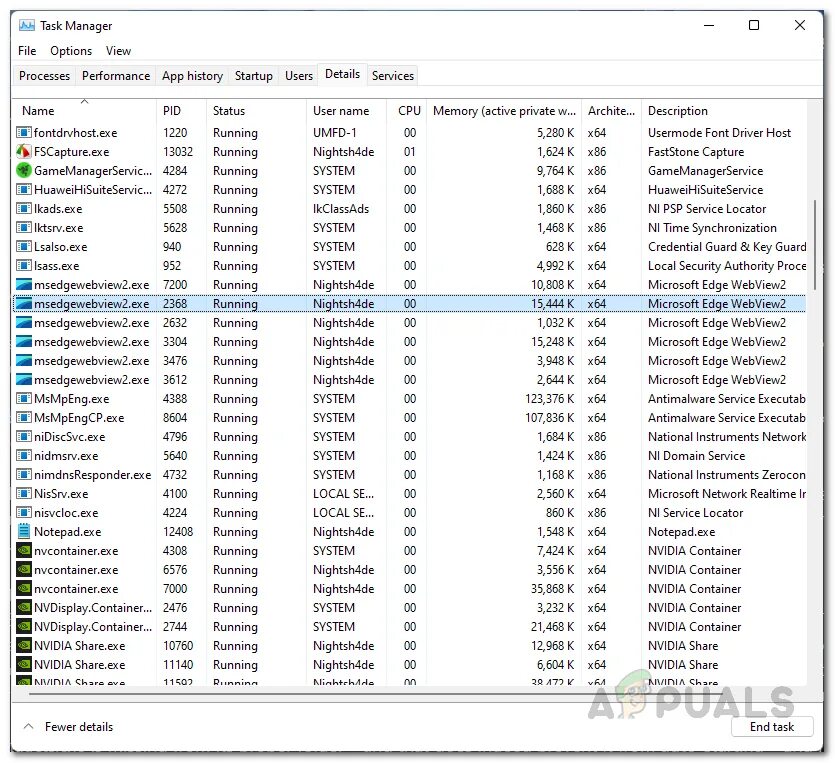
Task: Click the lkads.exe process icon
Action: coord(23,208)
